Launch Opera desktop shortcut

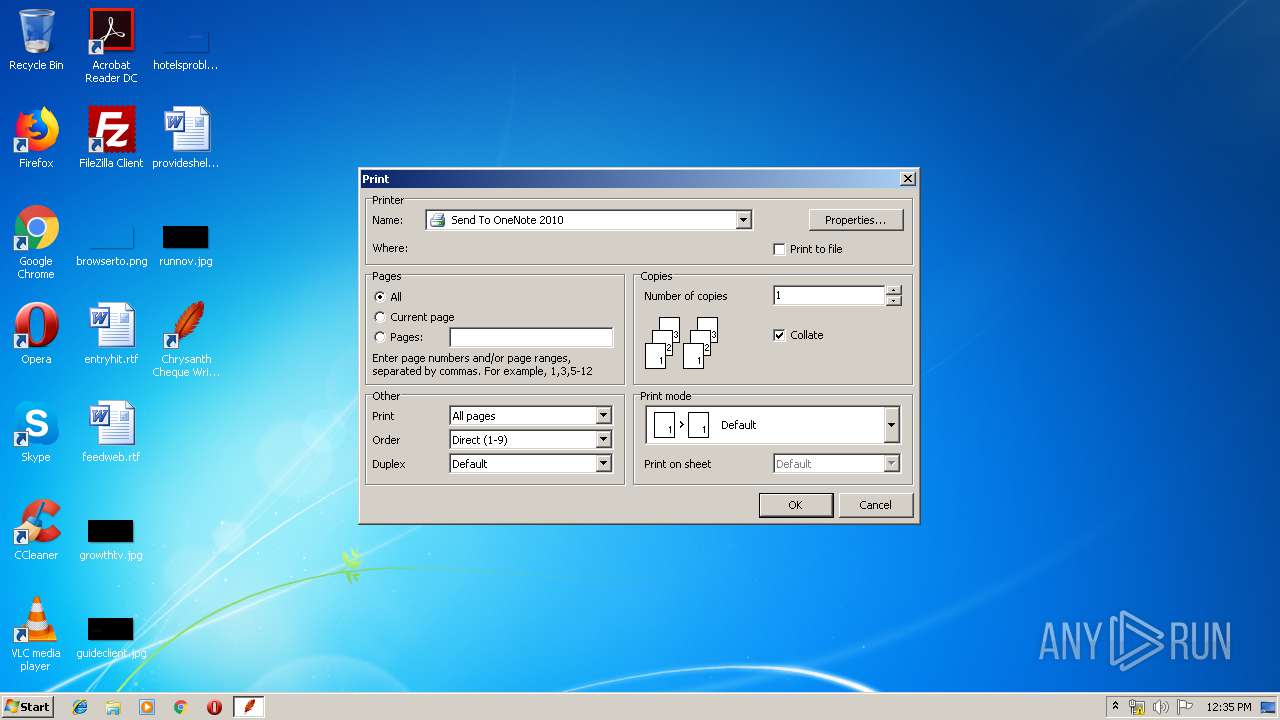[x=36, y=334]
